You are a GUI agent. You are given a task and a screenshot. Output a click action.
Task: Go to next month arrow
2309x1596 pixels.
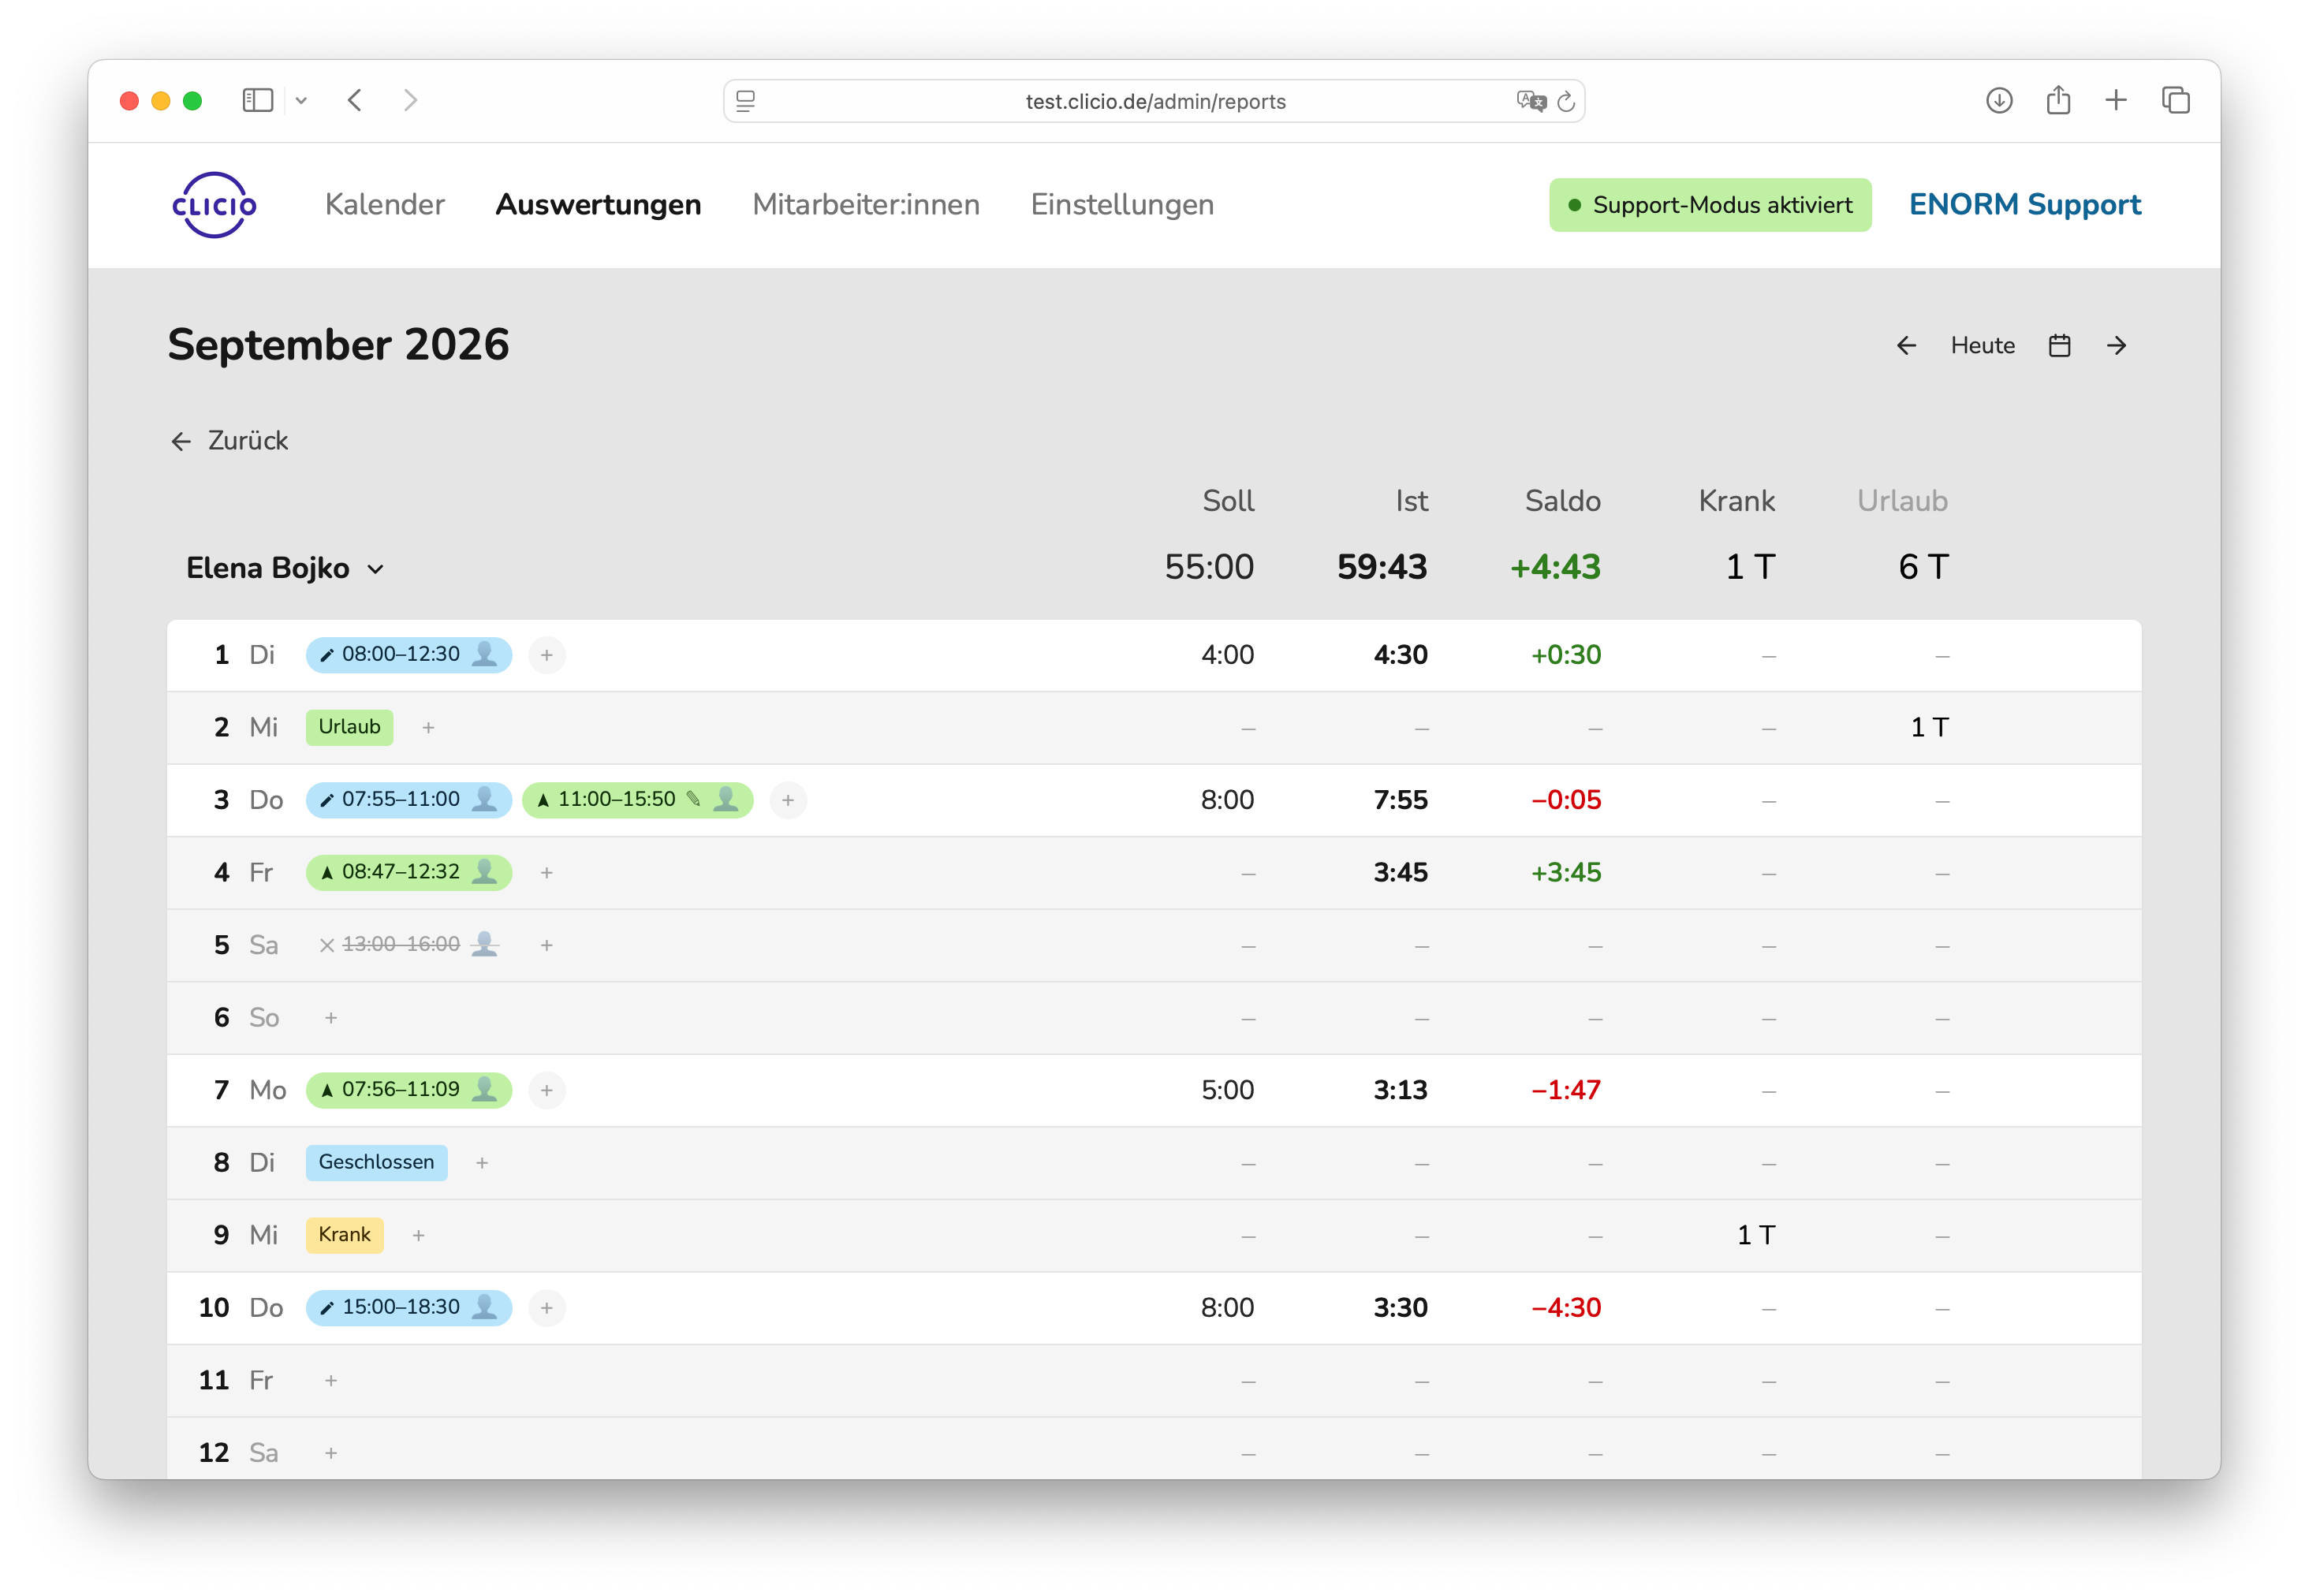(x=2116, y=346)
